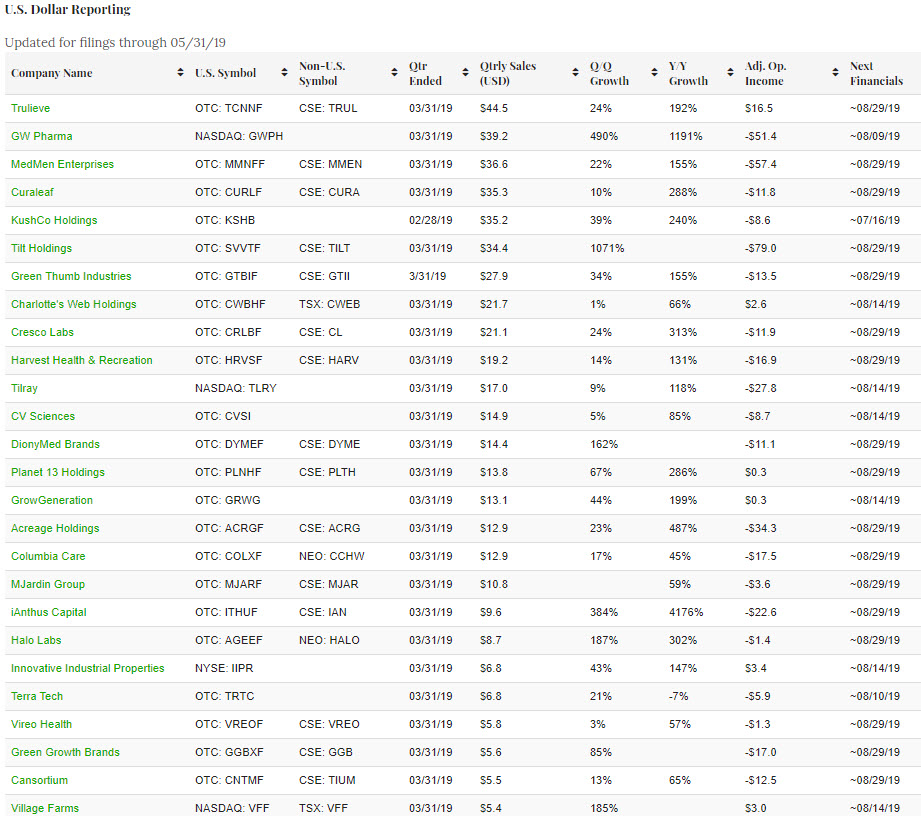Open the Village Farms company link
This screenshot has height=816, width=921.
(x=44, y=808)
